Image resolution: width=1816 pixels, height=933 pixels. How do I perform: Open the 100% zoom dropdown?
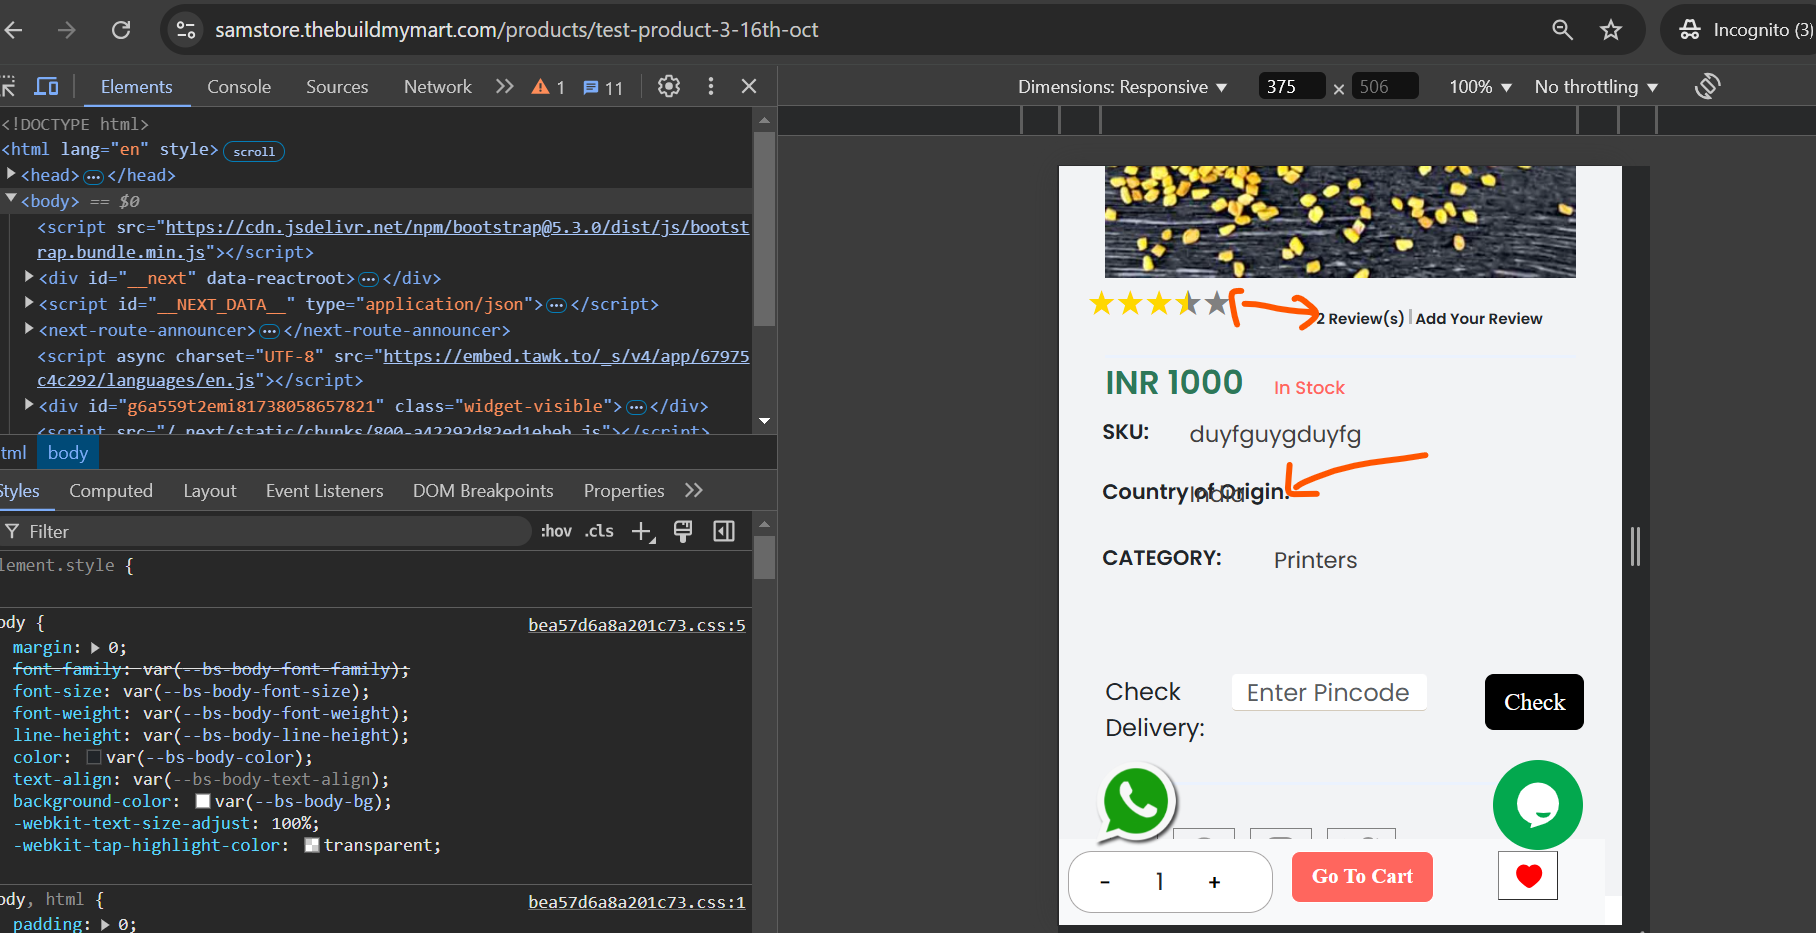click(1481, 87)
